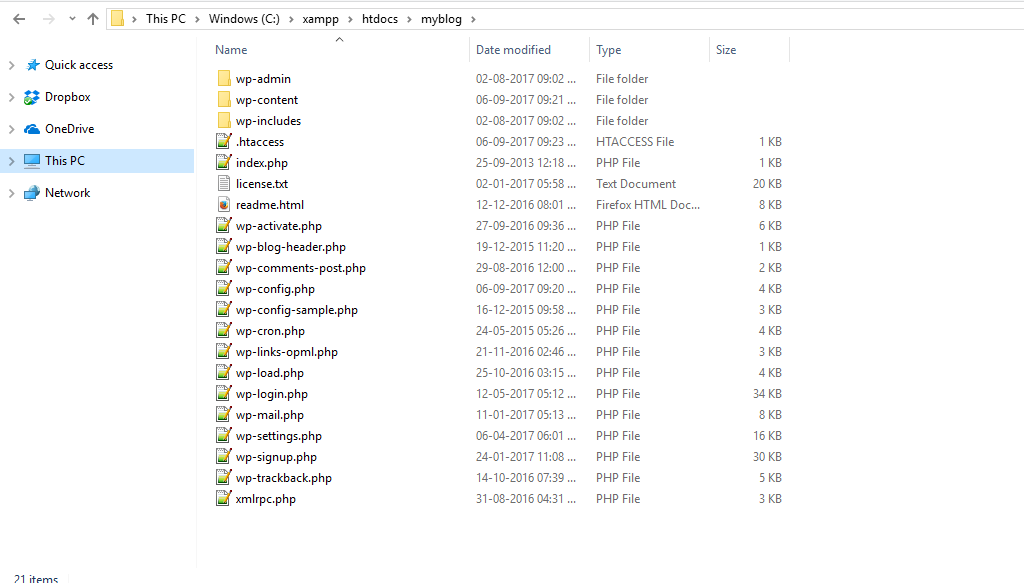Click the wp-settings.php file name
The height and width of the screenshot is (583, 1024).
[279, 436]
